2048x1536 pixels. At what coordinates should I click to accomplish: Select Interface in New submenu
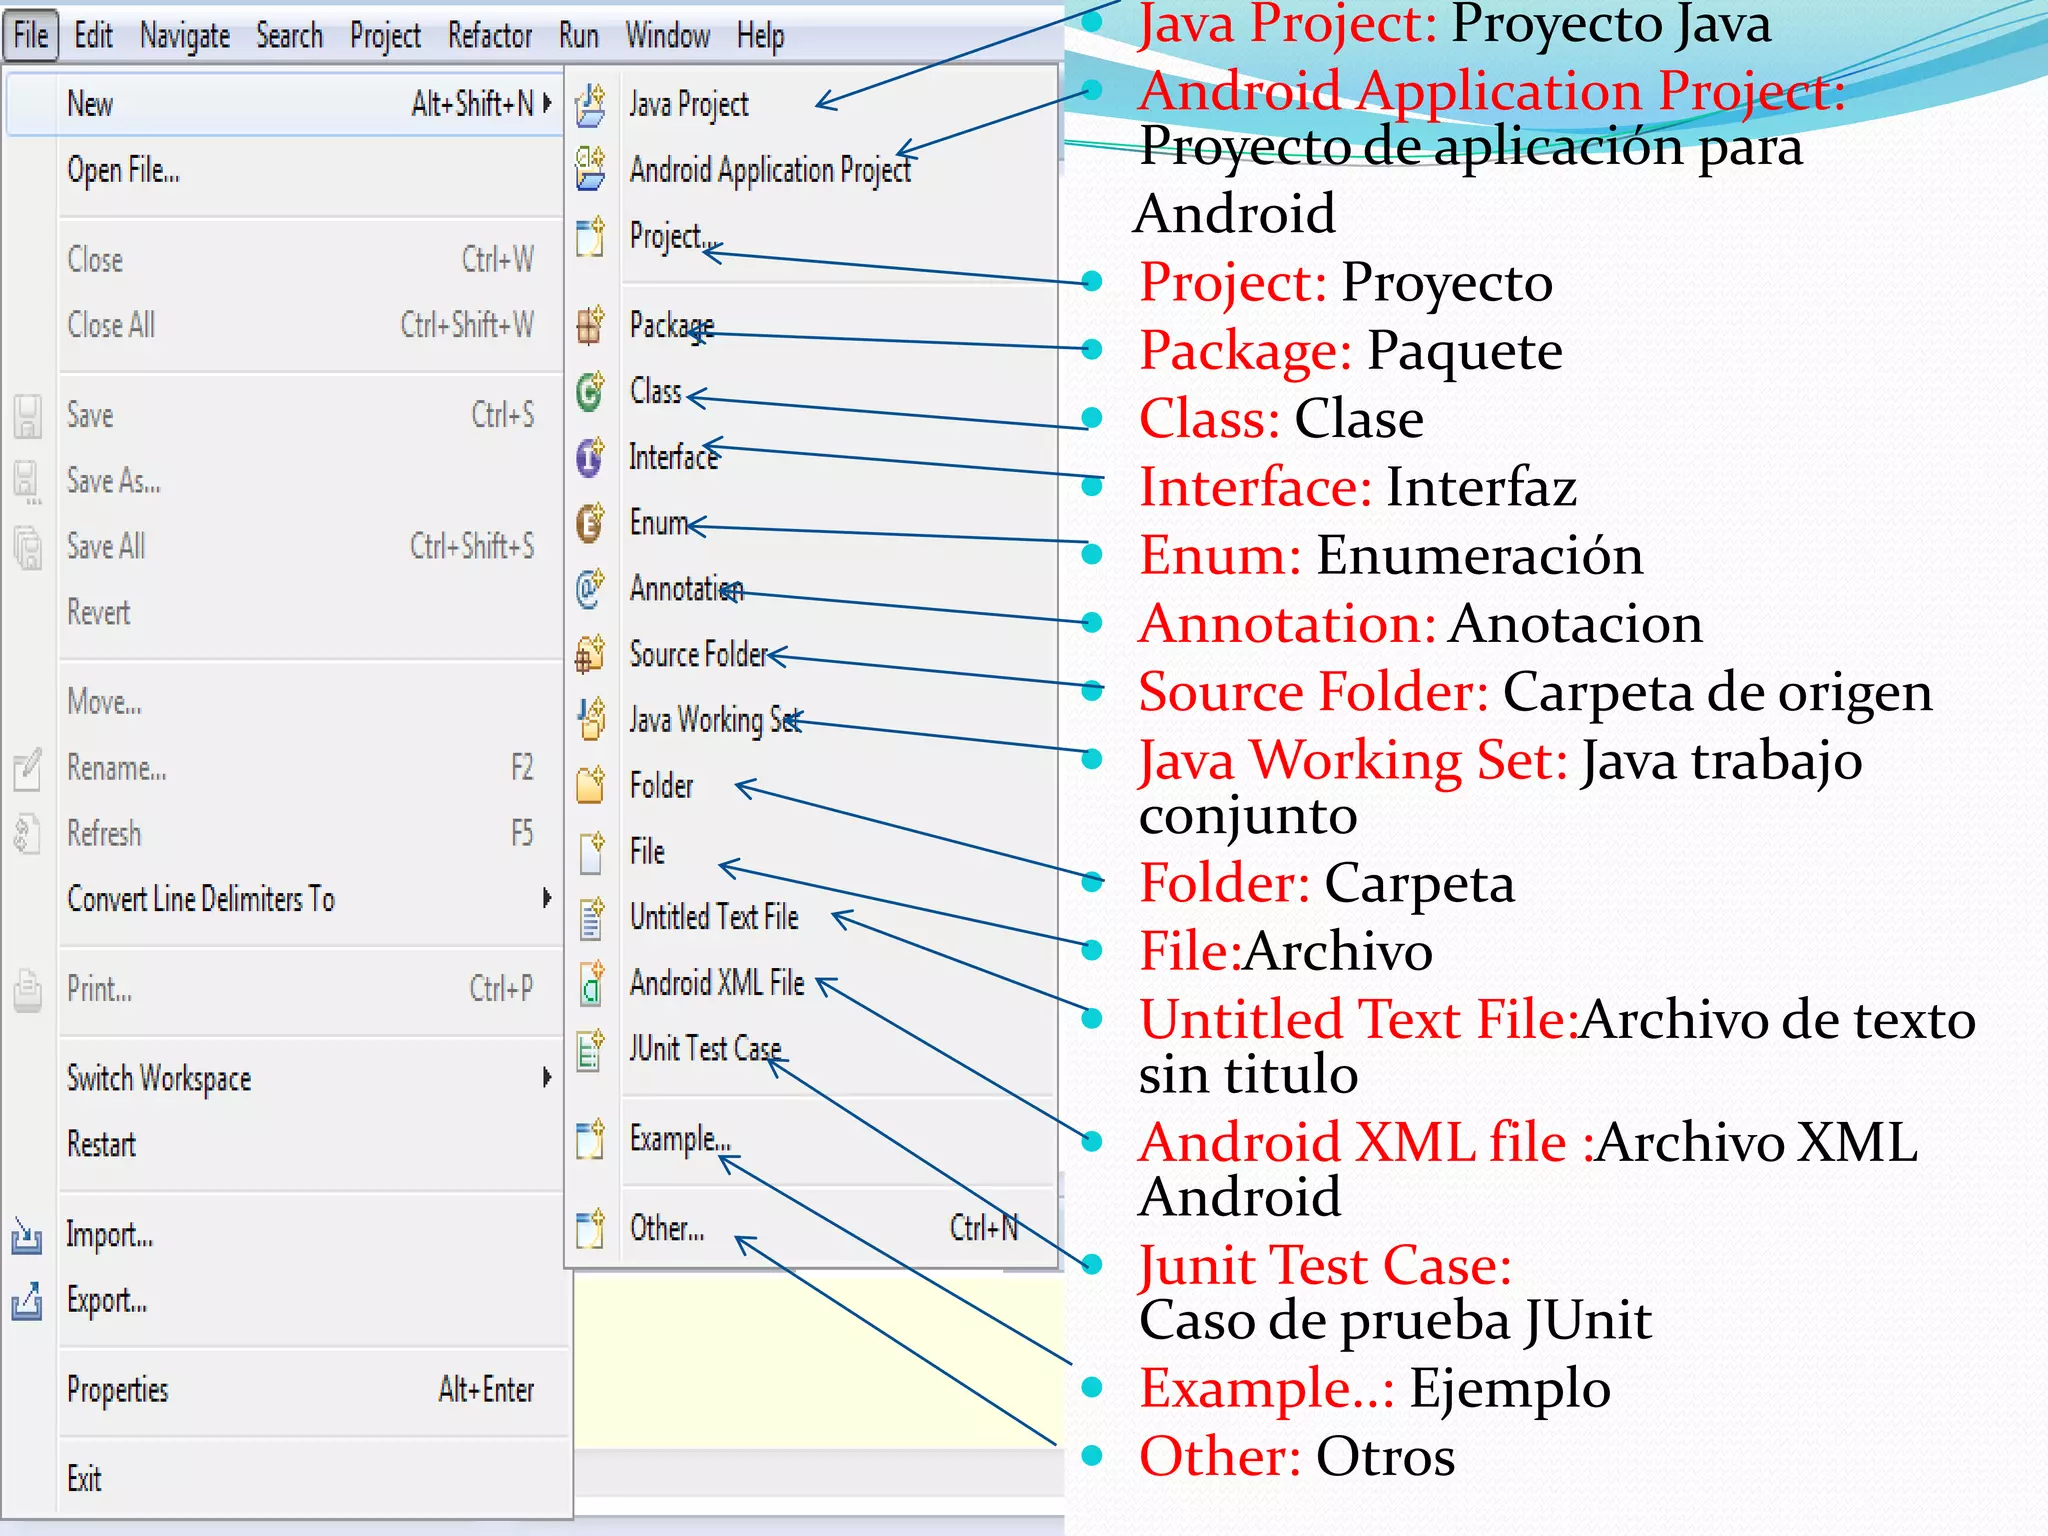(x=812, y=457)
